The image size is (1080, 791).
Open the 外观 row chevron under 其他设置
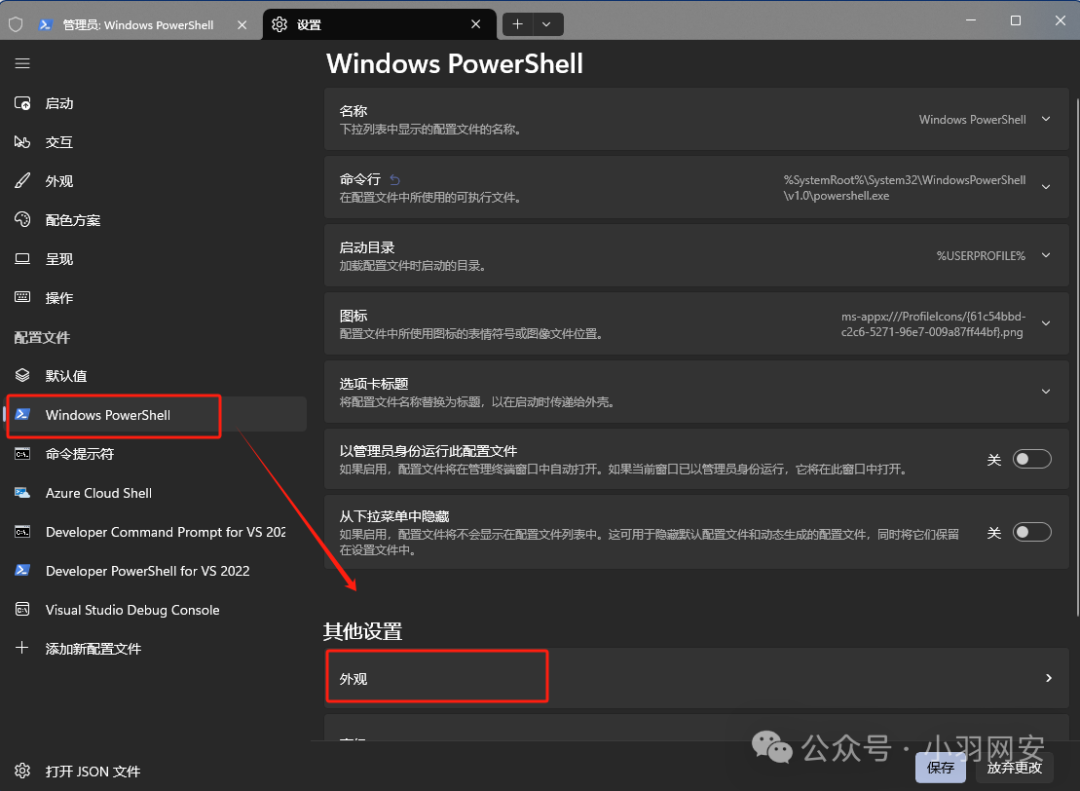coord(1048,678)
